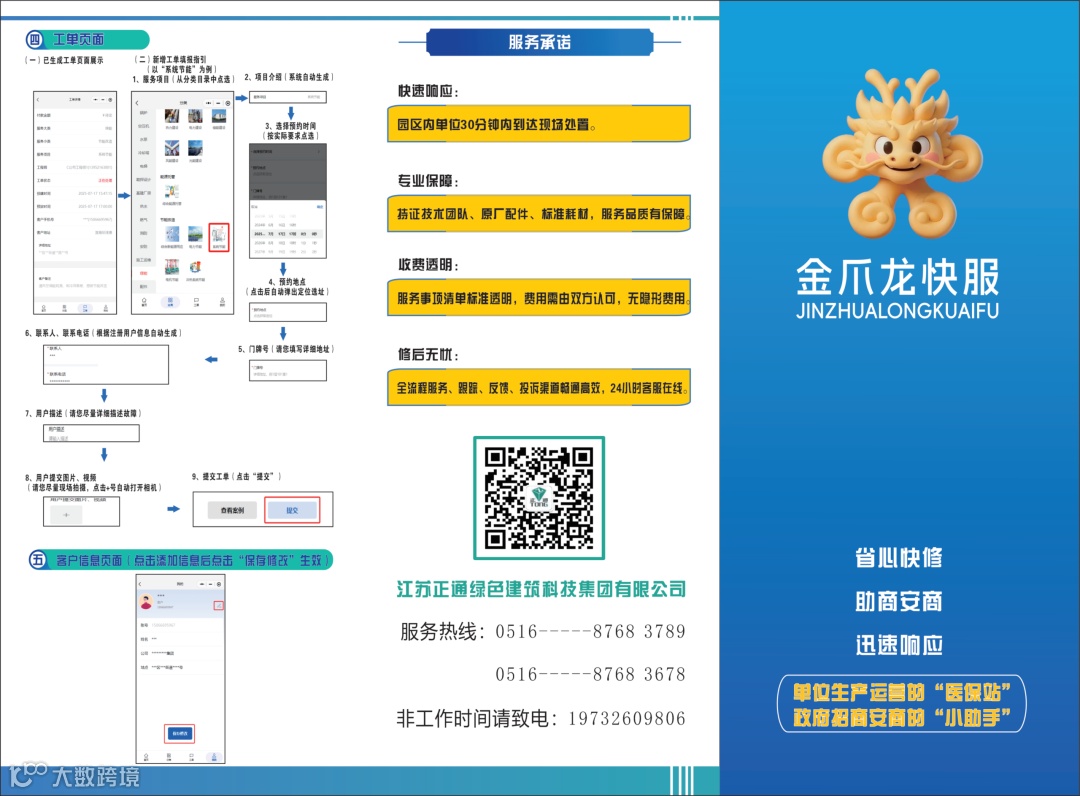The width and height of the screenshot is (1080, 796).
Task: Tap the plus tile for adding photos in step 8
Action: (x=66, y=514)
